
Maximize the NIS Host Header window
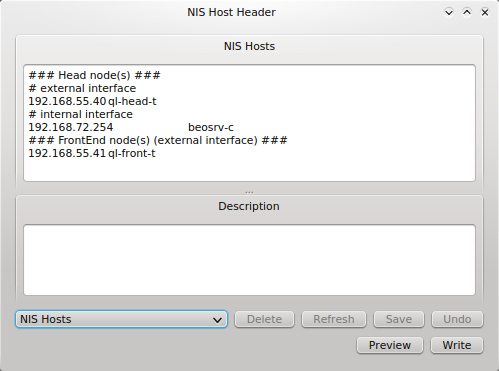[467, 13]
